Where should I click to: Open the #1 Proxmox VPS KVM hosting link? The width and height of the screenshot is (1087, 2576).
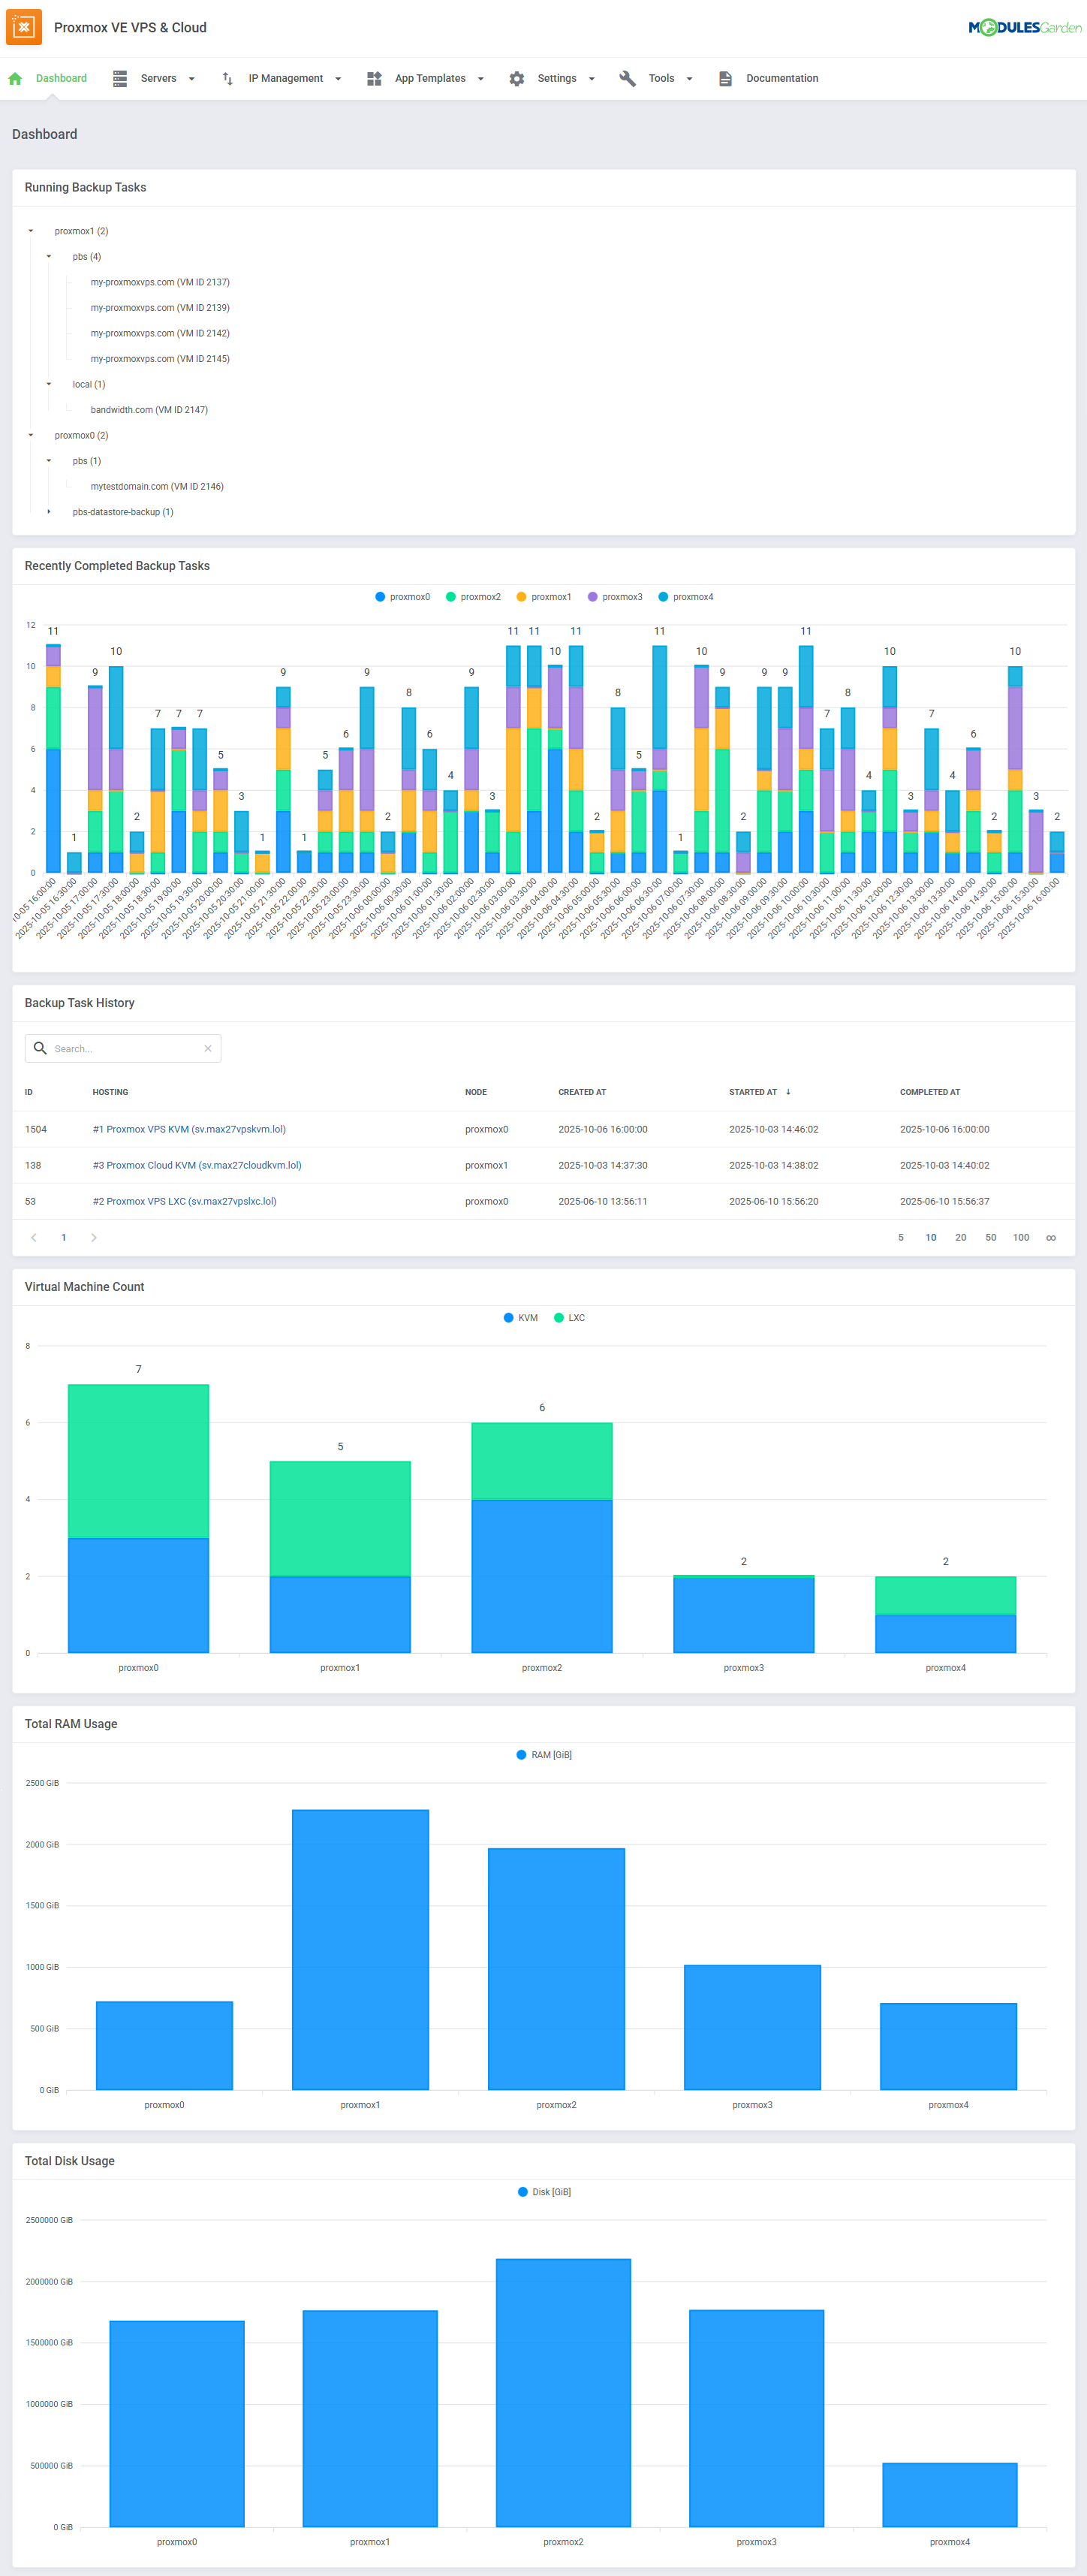[x=189, y=1129]
